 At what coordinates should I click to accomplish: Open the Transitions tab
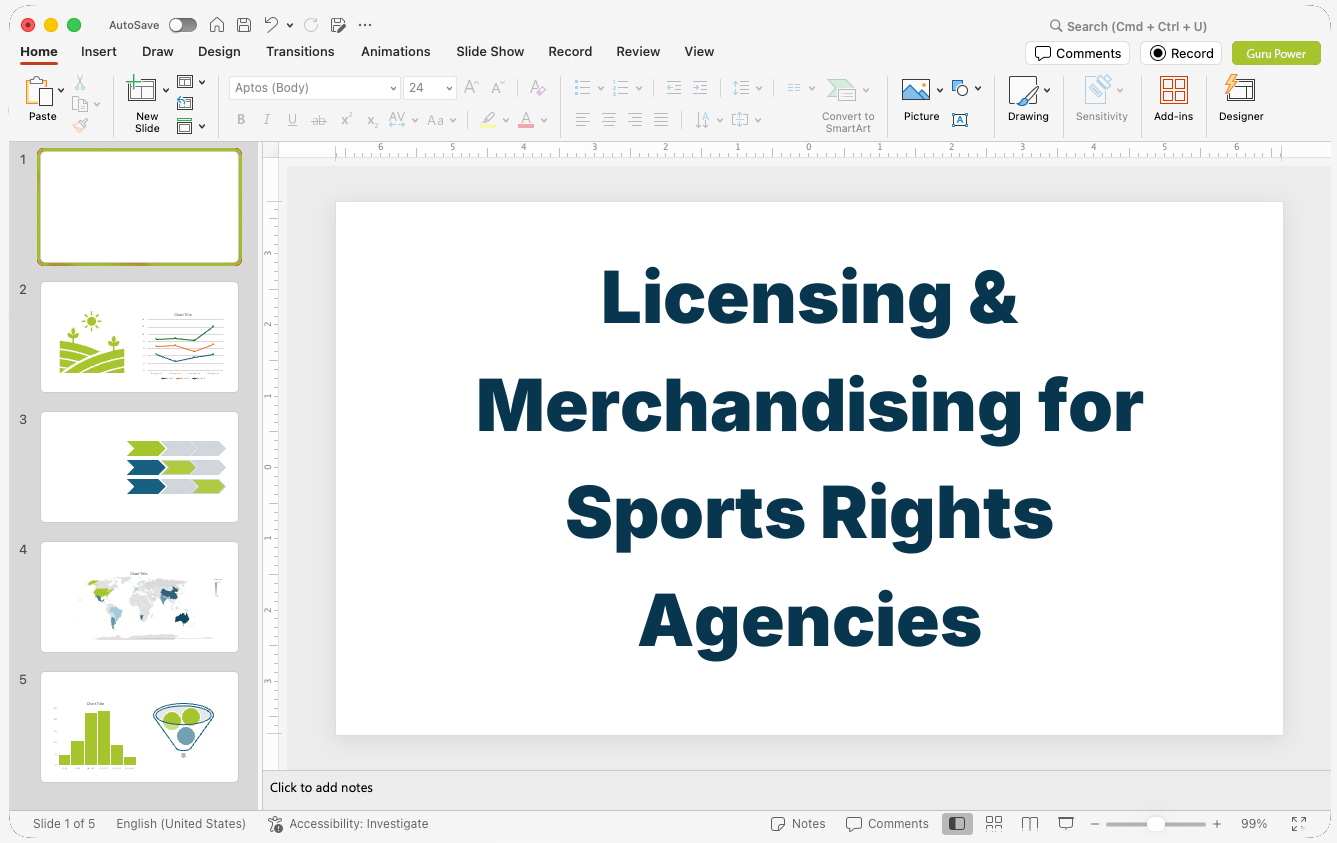[x=300, y=51]
